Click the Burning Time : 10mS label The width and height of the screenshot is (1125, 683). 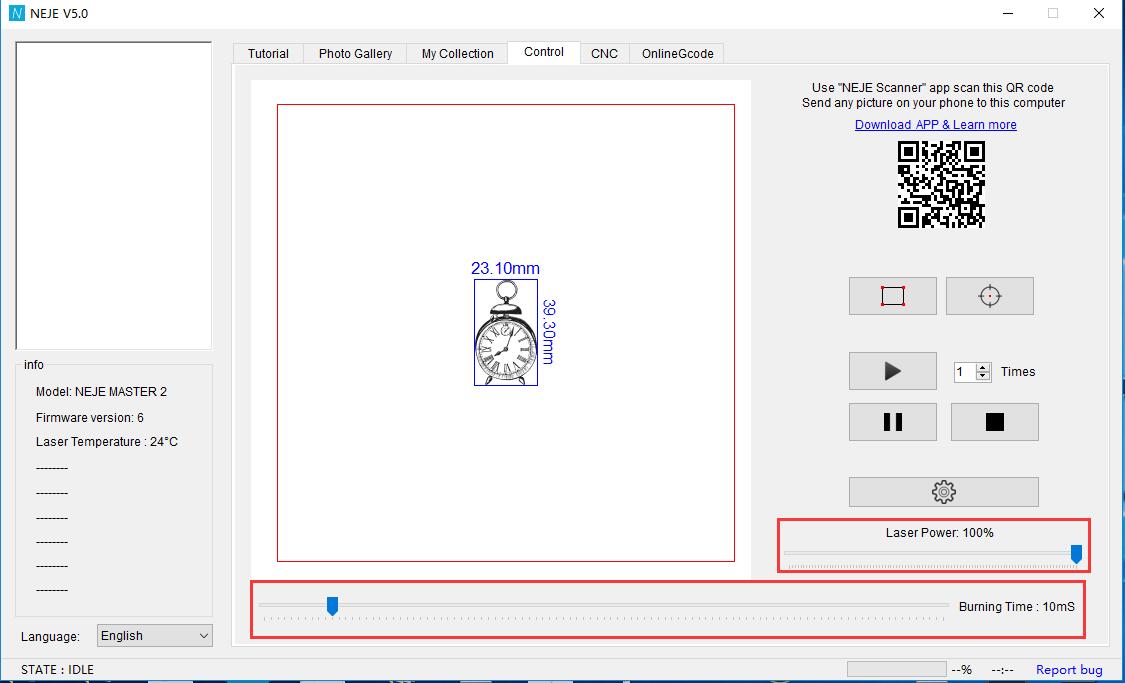(1017, 607)
